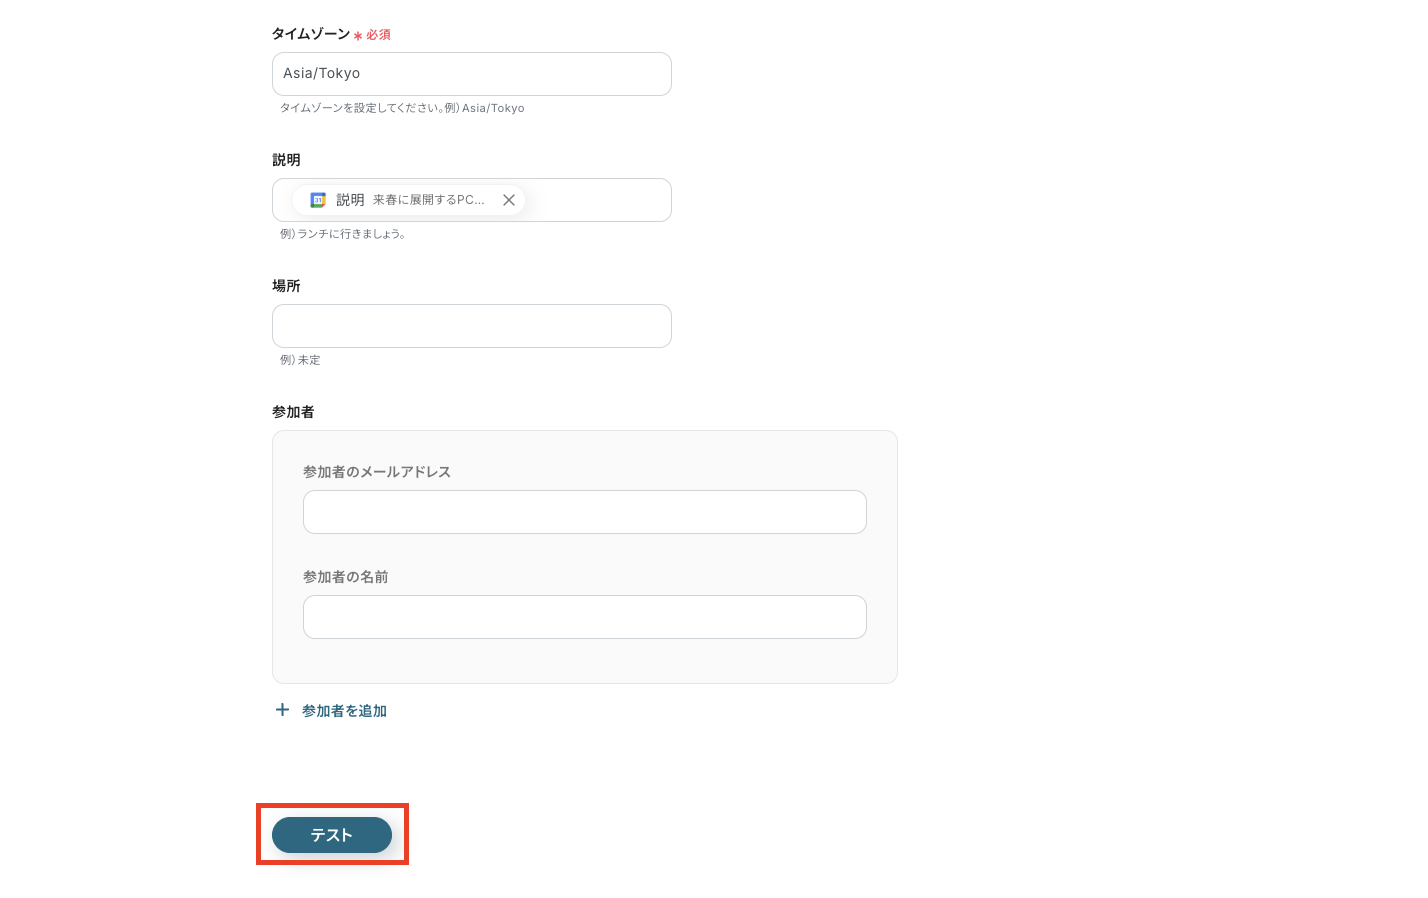Click the 場所 field label

[286, 286]
